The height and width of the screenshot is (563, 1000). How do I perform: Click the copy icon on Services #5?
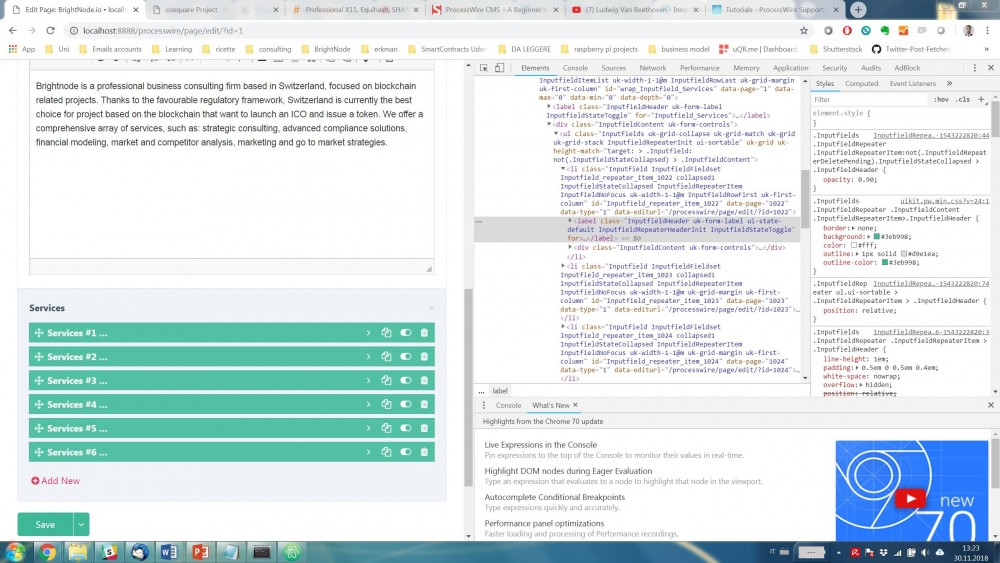tap(386, 428)
